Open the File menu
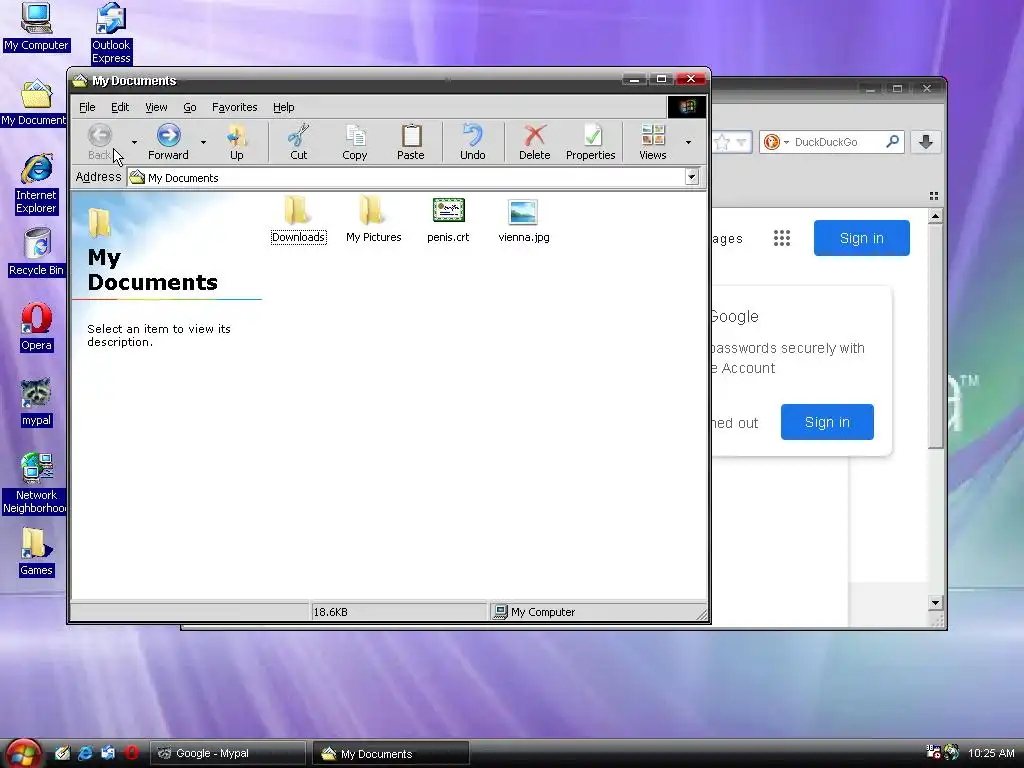 [x=87, y=107]
